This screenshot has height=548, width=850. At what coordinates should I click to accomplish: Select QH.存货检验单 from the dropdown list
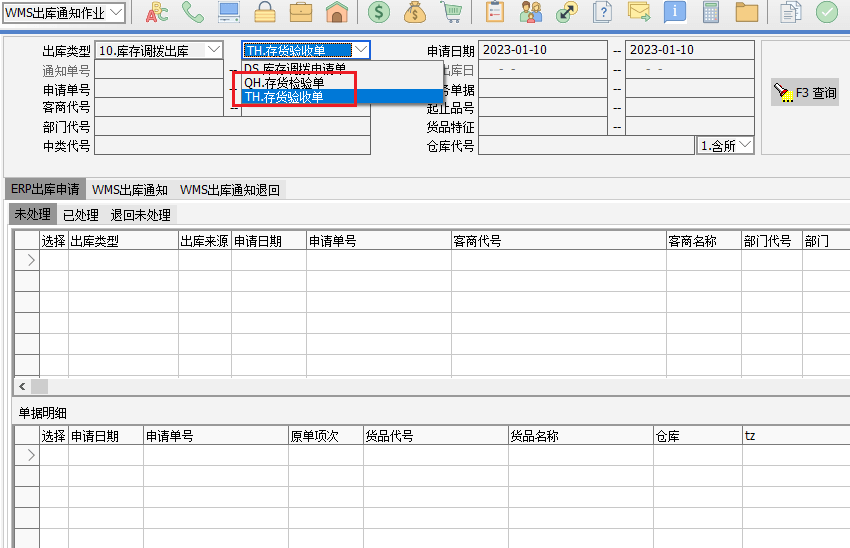[285, 83]
